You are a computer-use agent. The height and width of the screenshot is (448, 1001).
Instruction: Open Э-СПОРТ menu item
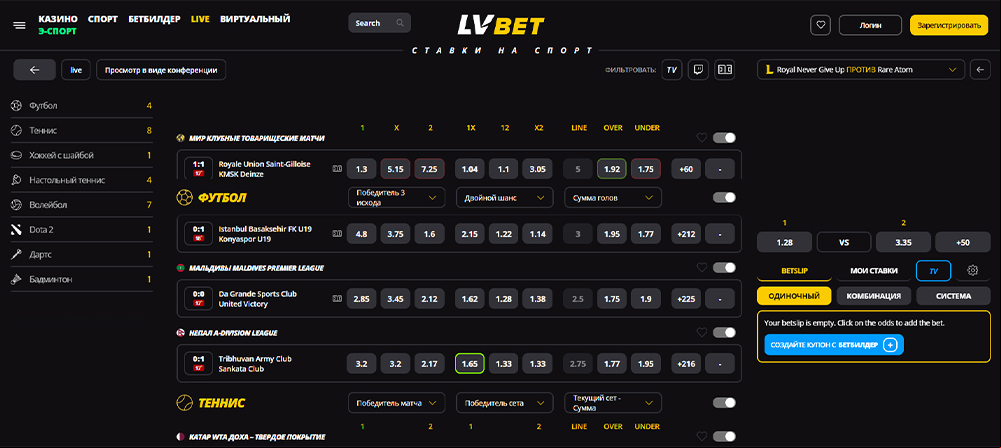pos(57,31)
